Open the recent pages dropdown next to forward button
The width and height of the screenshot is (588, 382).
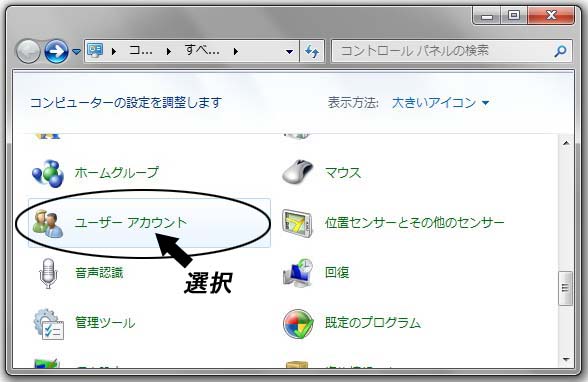pyautogui.click(x=76, y=52)
